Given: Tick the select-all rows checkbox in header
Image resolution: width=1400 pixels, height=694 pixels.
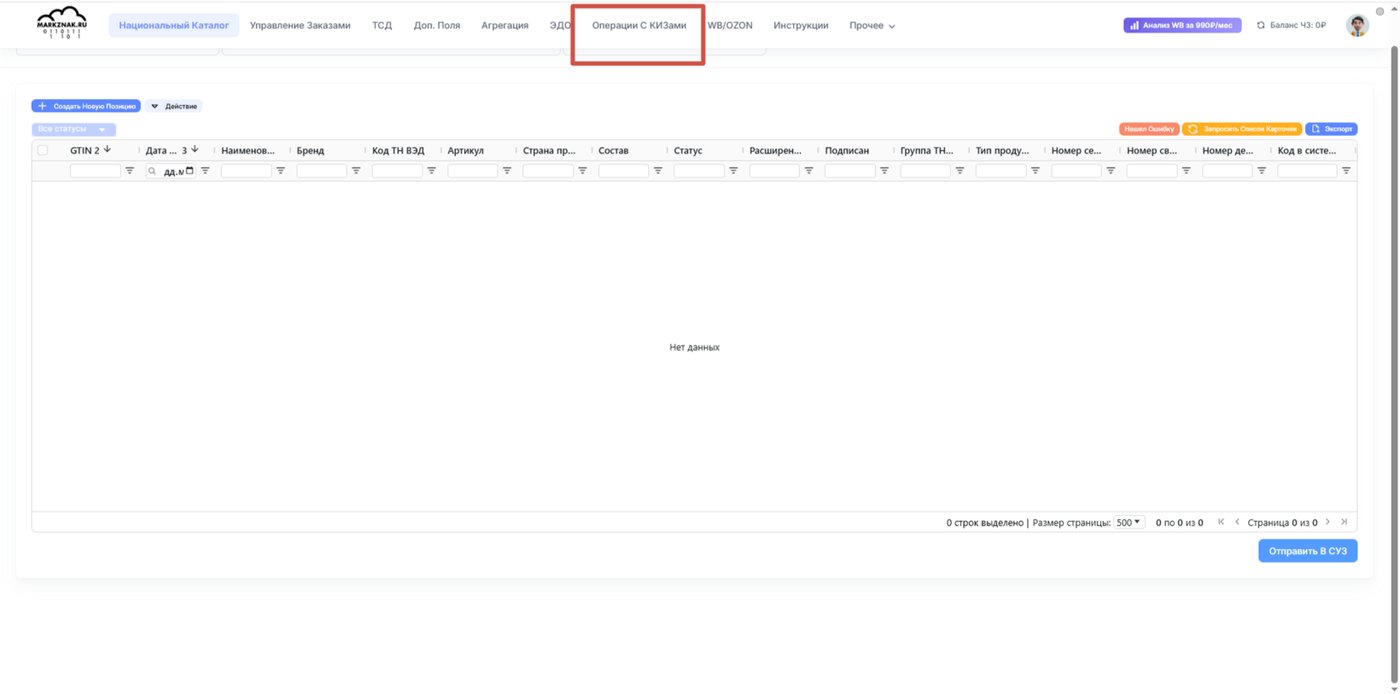Looking at the screenshot, I should point(42,150).
